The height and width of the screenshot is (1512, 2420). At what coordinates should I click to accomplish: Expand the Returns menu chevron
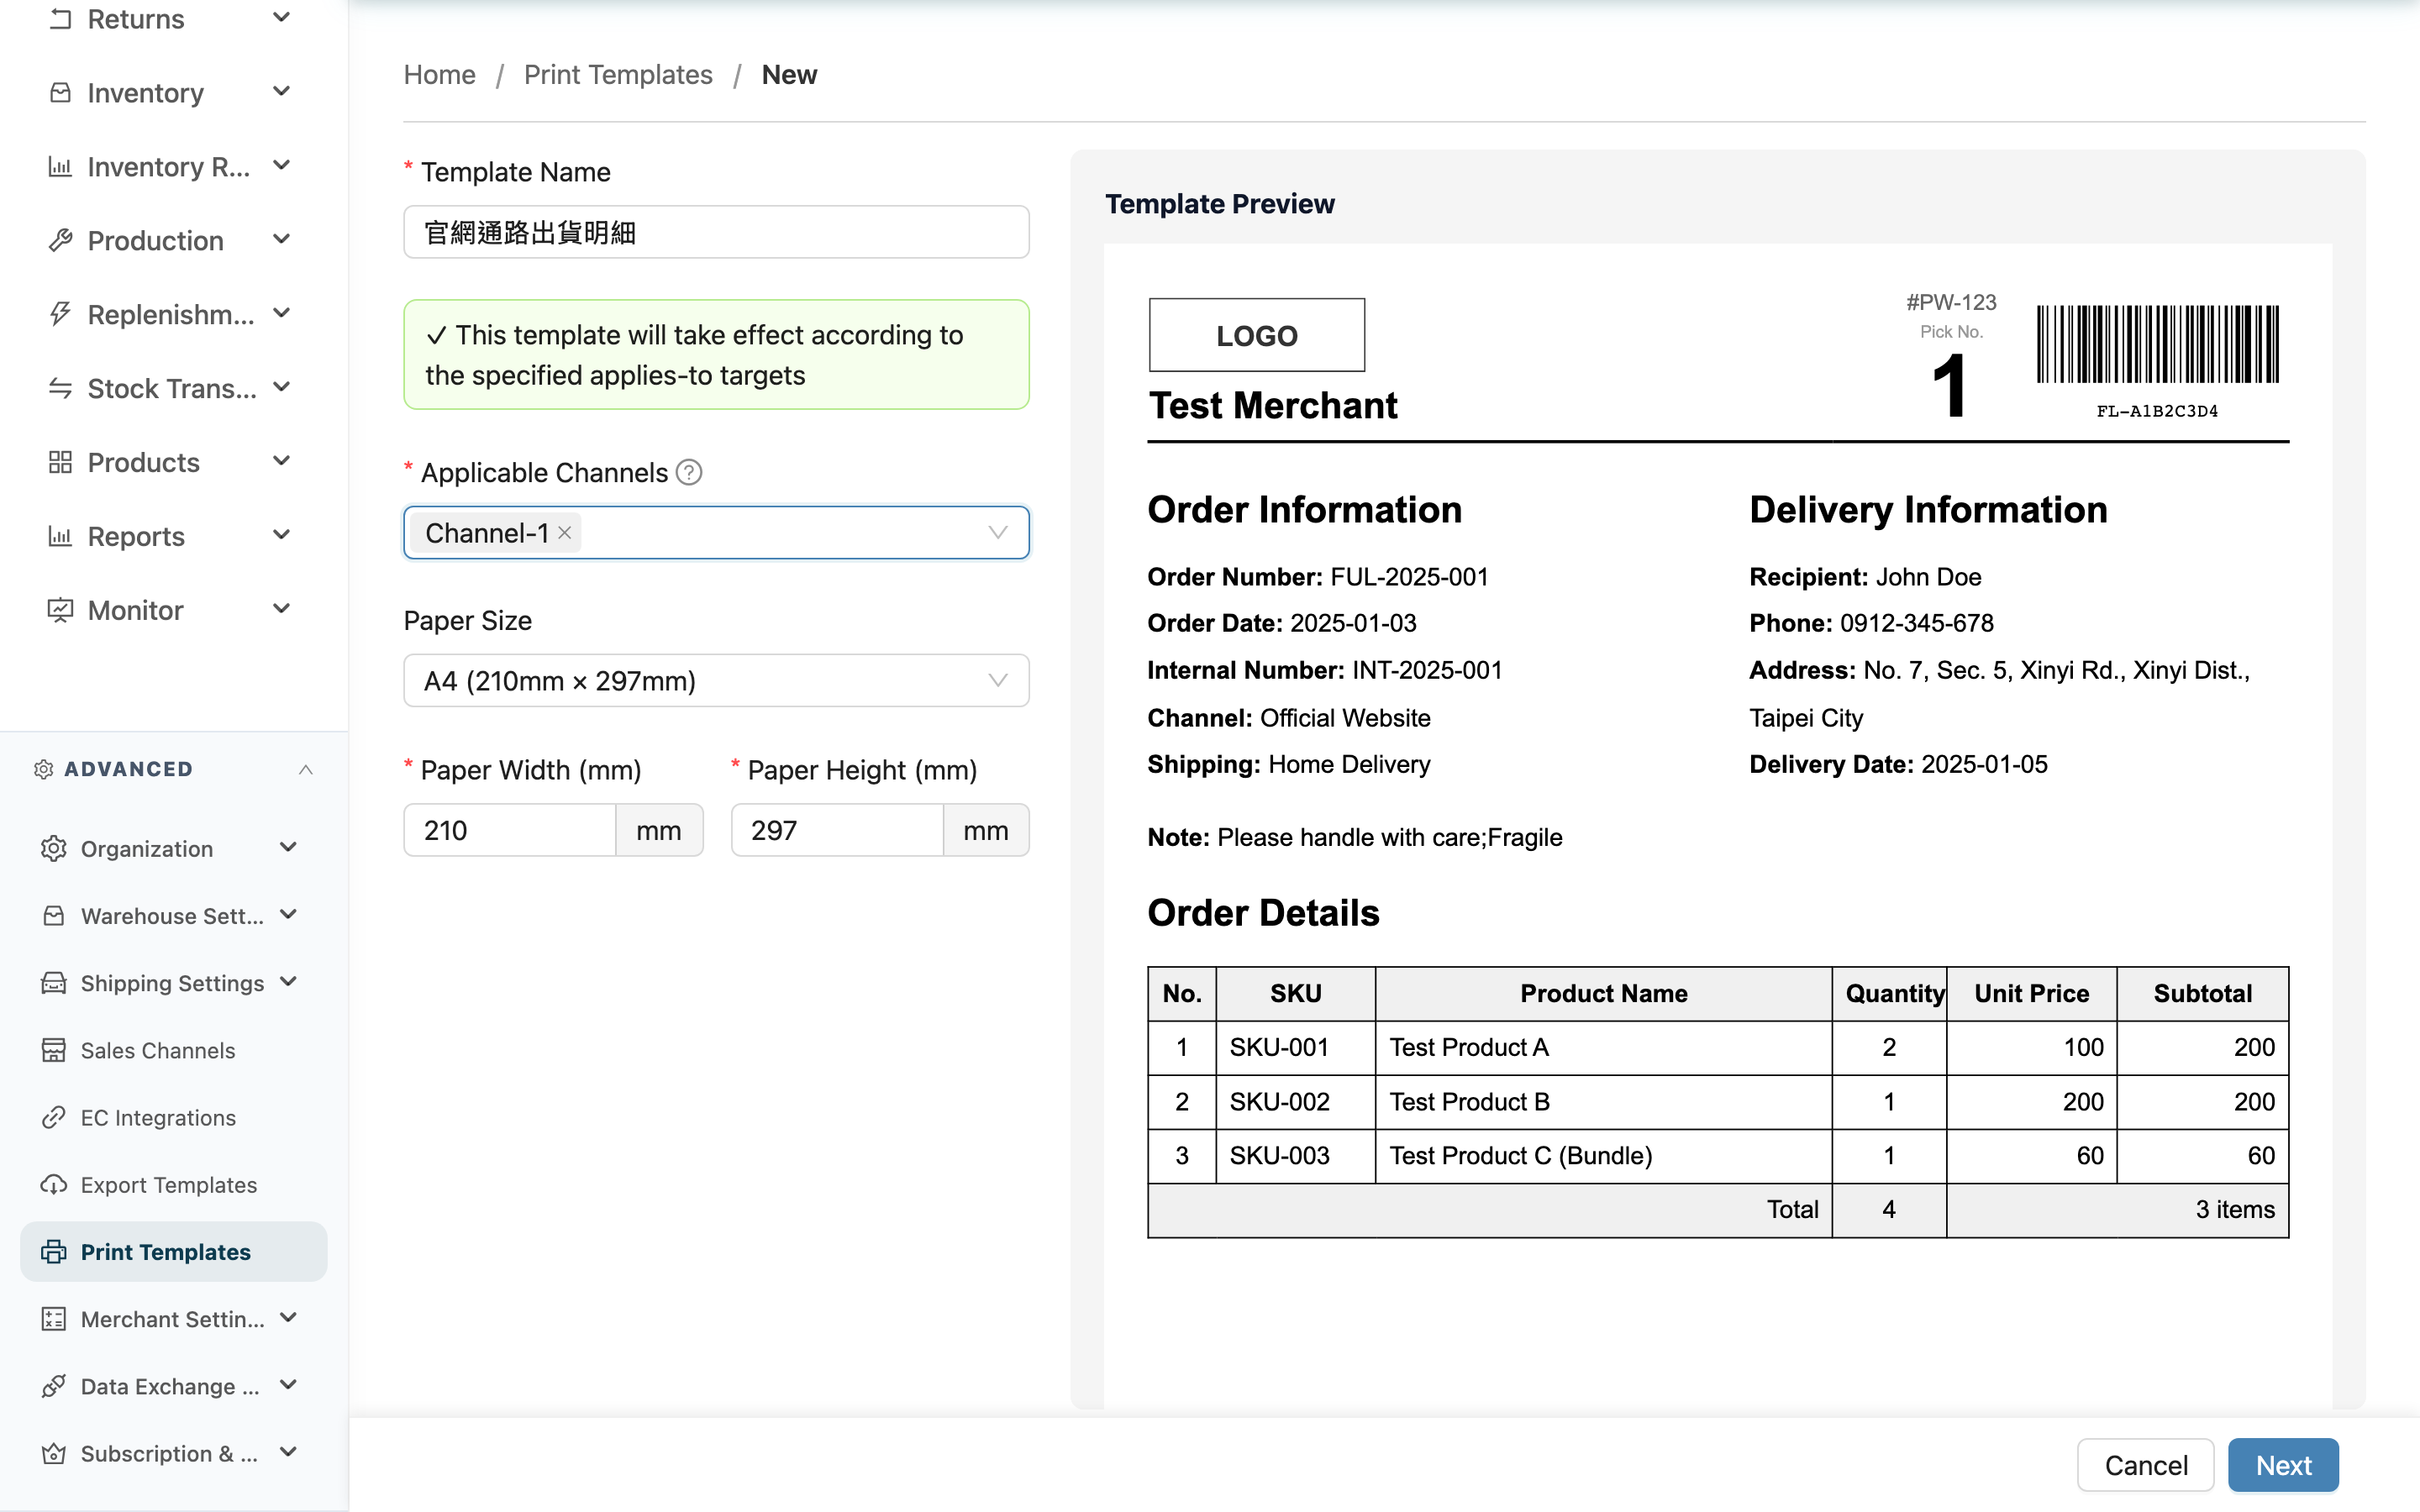282,18
